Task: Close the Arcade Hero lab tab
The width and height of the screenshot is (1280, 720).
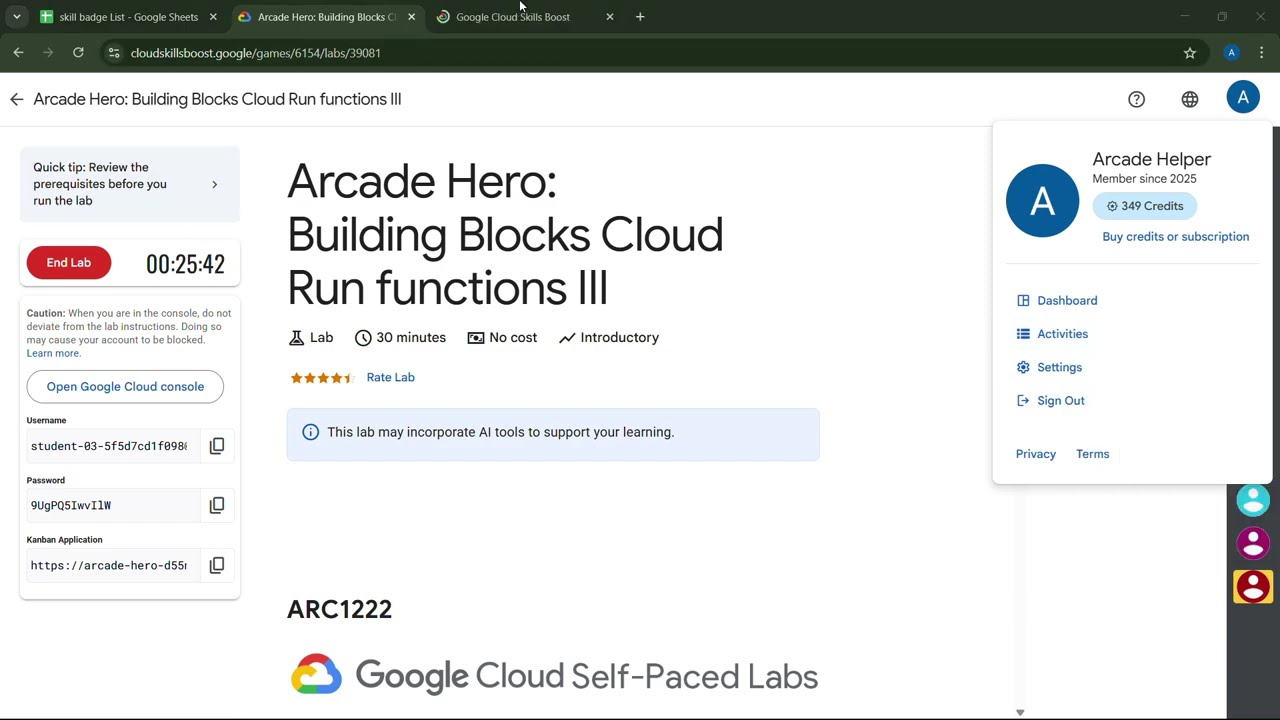Action: tap(411, 17)
